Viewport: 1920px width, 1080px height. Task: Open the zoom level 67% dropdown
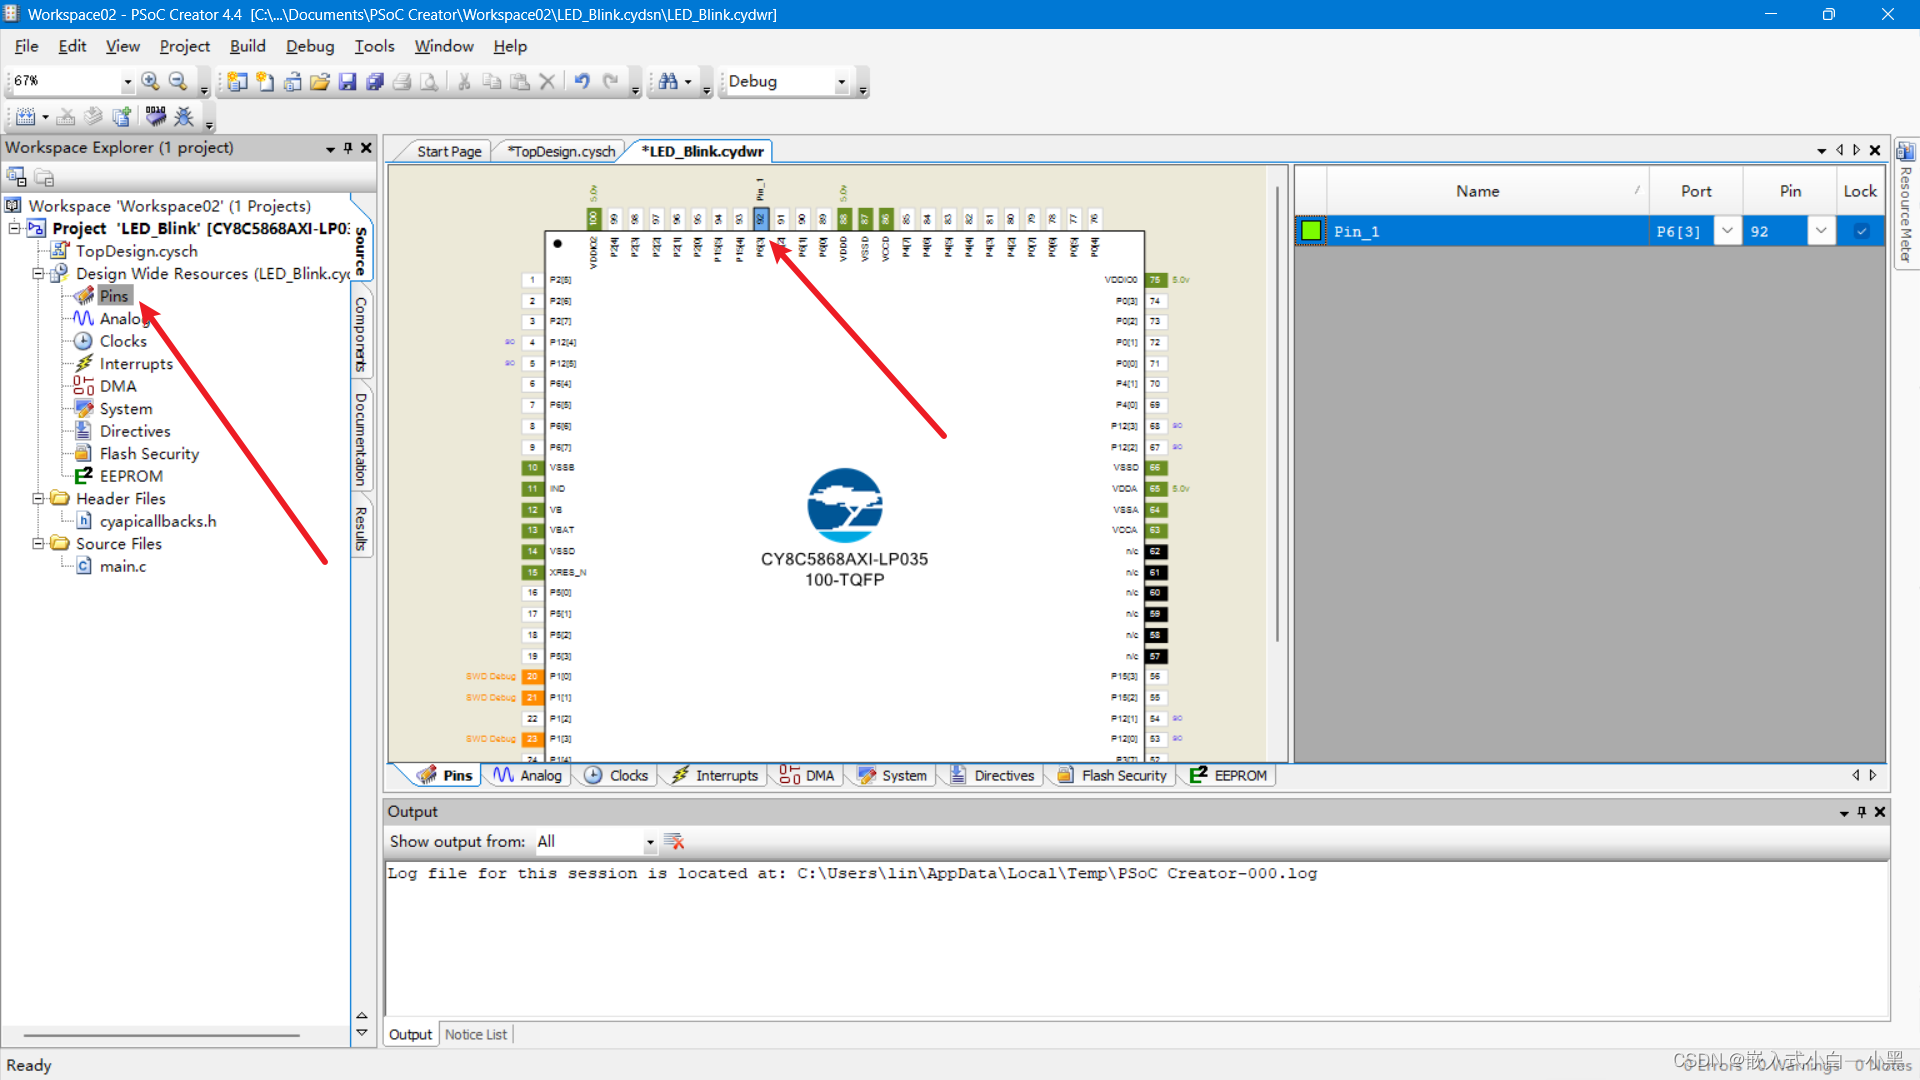tap(127, 82)
